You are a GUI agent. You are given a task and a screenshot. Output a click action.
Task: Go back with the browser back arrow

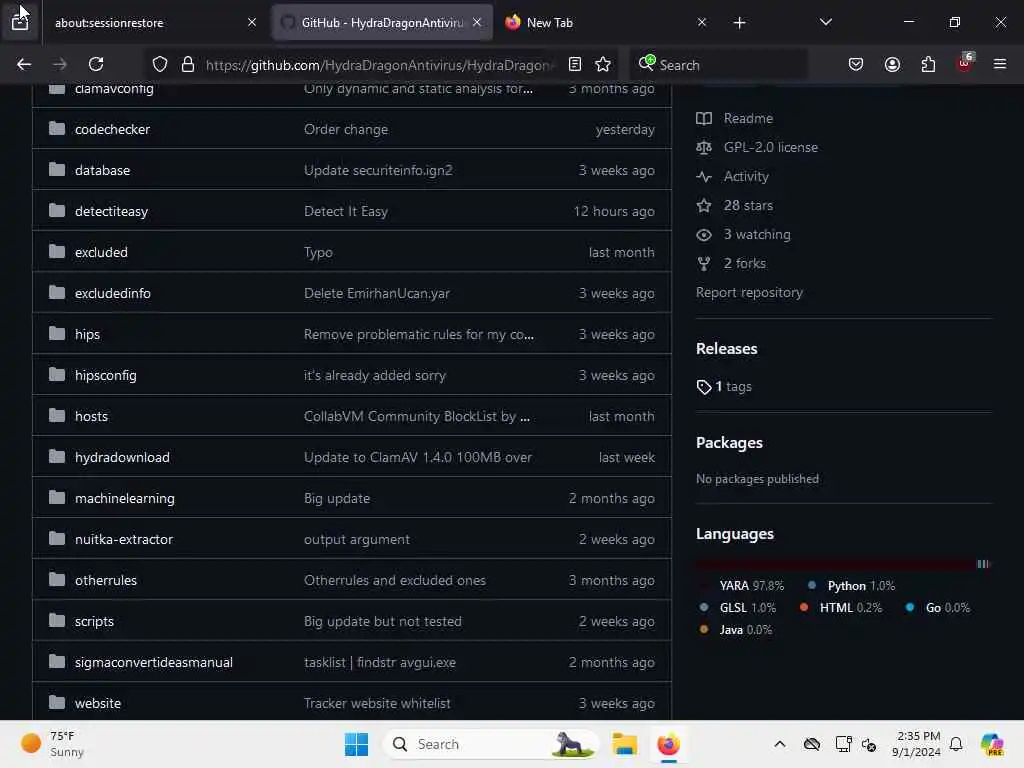(x=24, y=64)
